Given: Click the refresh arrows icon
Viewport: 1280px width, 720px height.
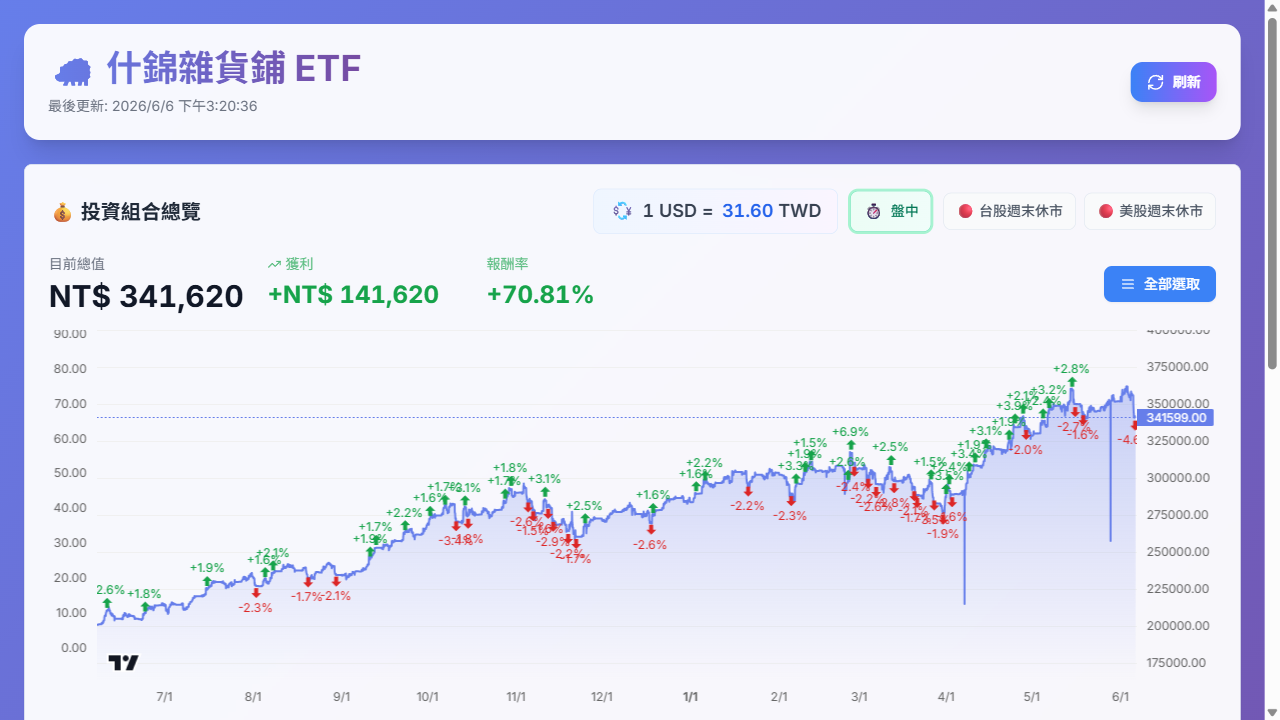Looking at the screenshot, I should coord(1155,82).
